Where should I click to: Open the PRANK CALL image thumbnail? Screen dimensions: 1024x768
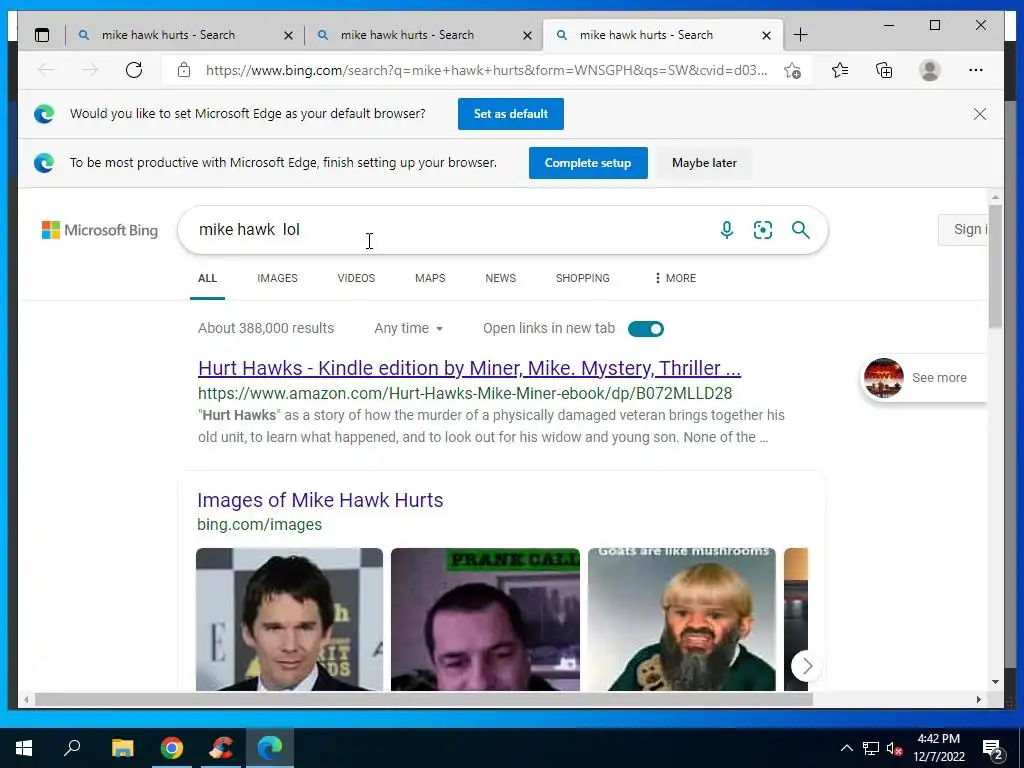(485, 619)
